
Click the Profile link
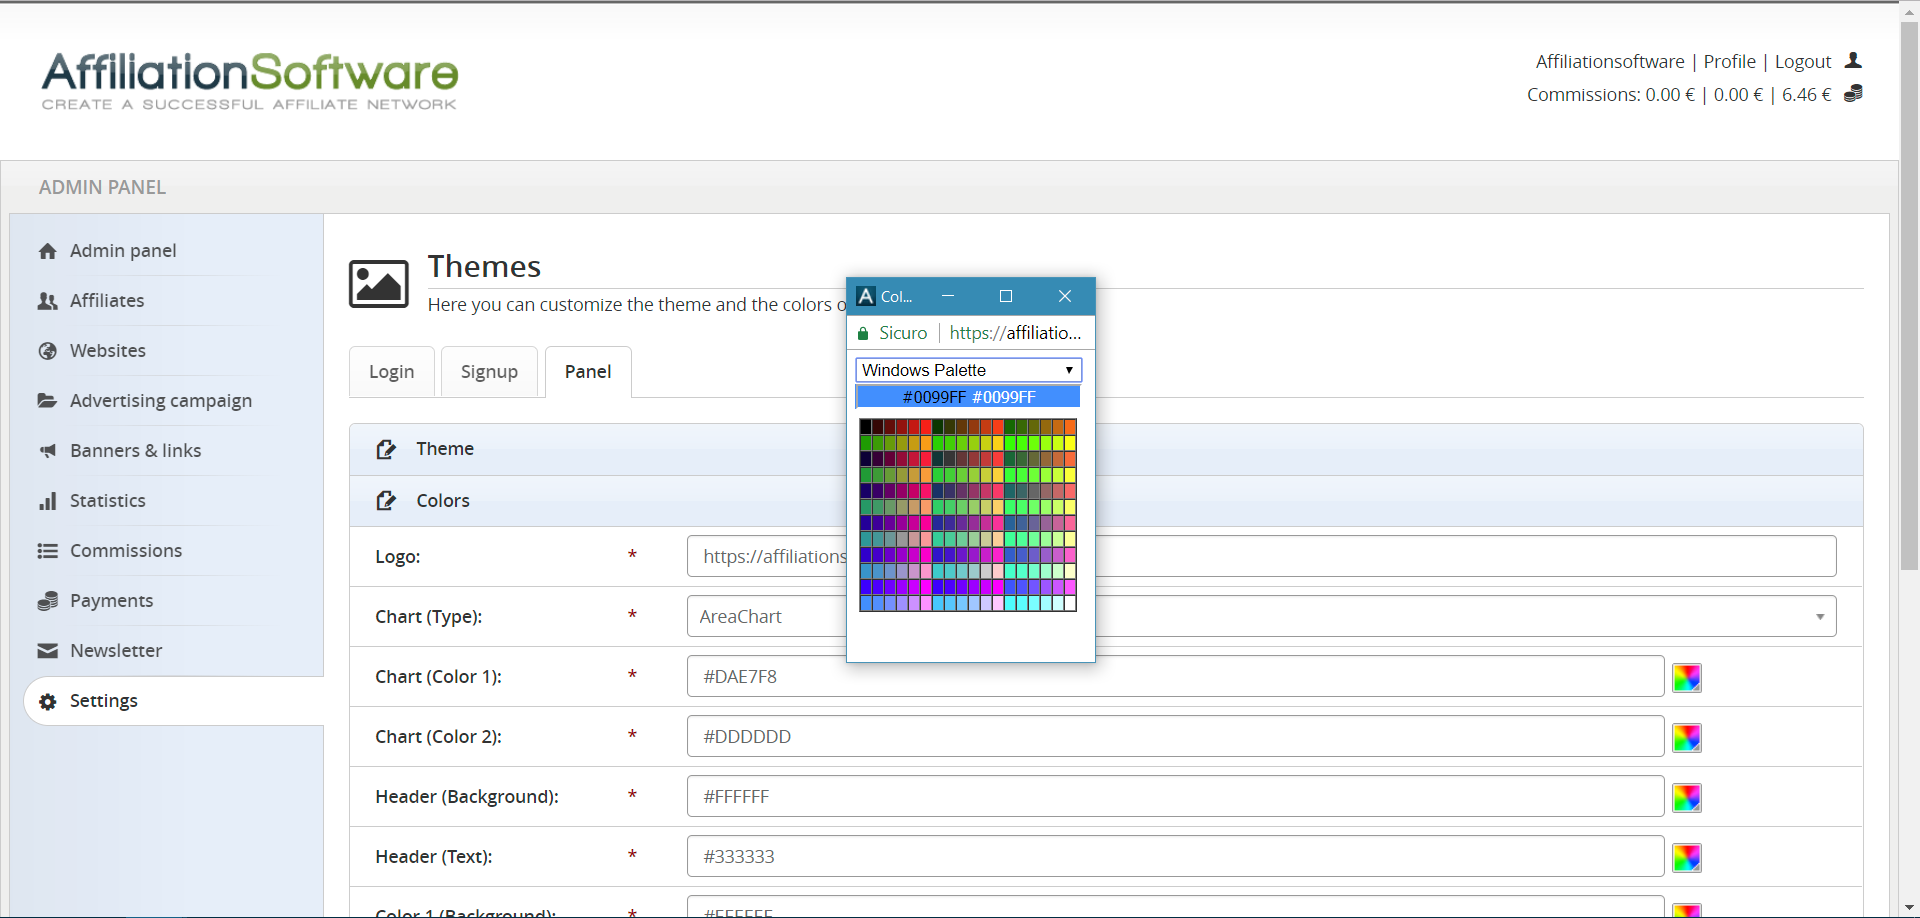point(1730,62)
